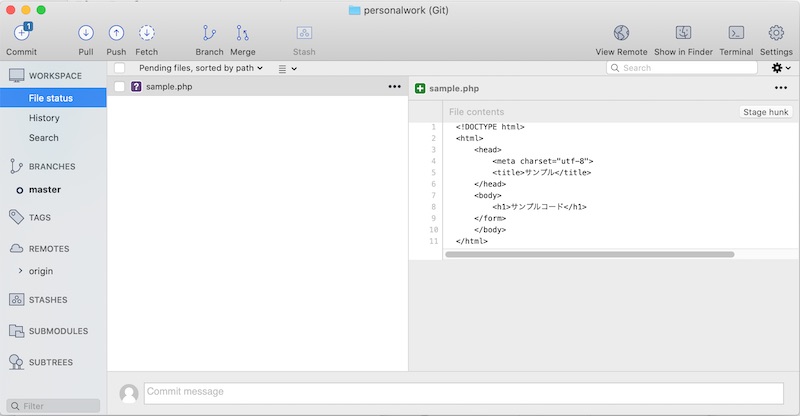Click the SUBMODULES section label

point(58,331)
